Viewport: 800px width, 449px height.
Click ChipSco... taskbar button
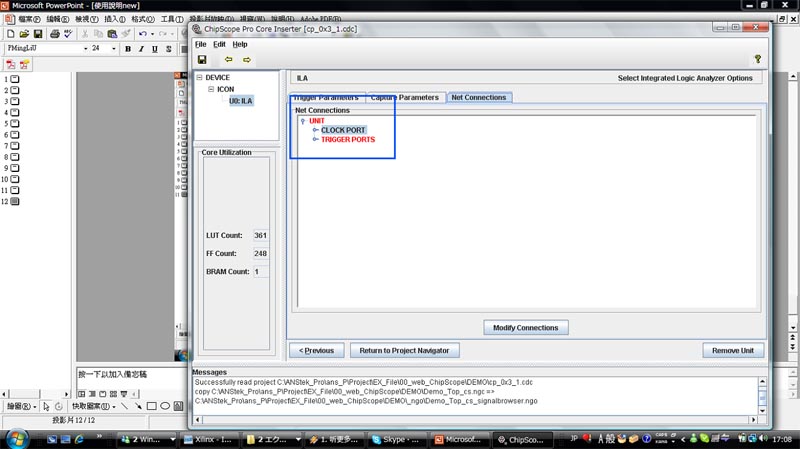click(521, 439)
